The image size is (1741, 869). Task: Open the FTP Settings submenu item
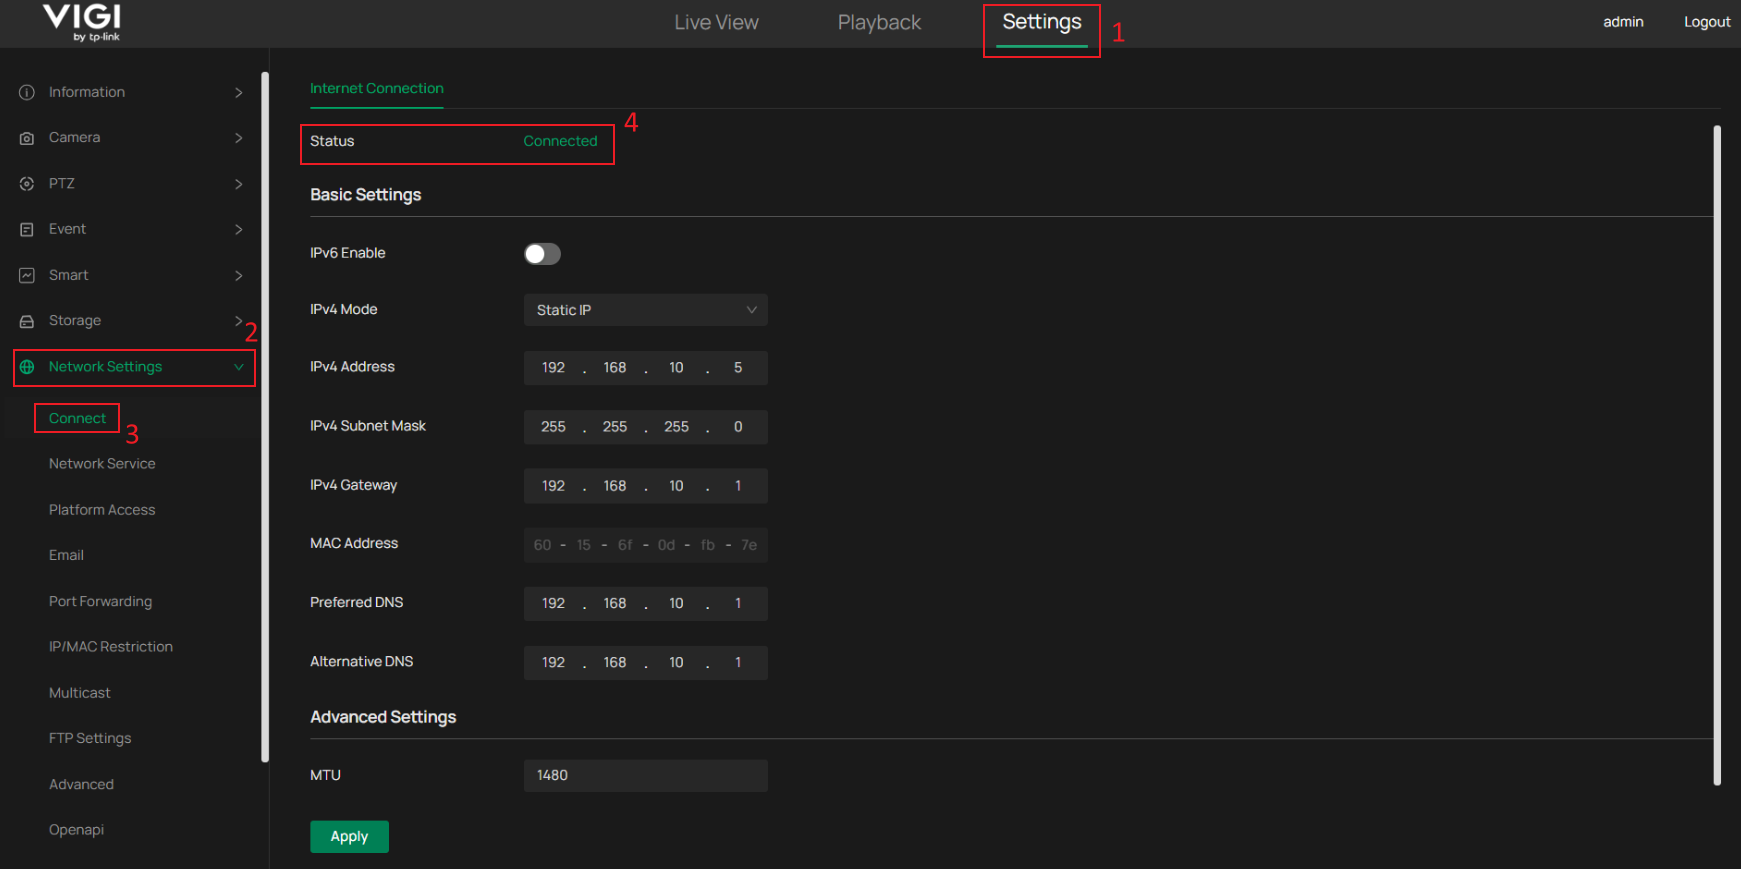point(90,738)
